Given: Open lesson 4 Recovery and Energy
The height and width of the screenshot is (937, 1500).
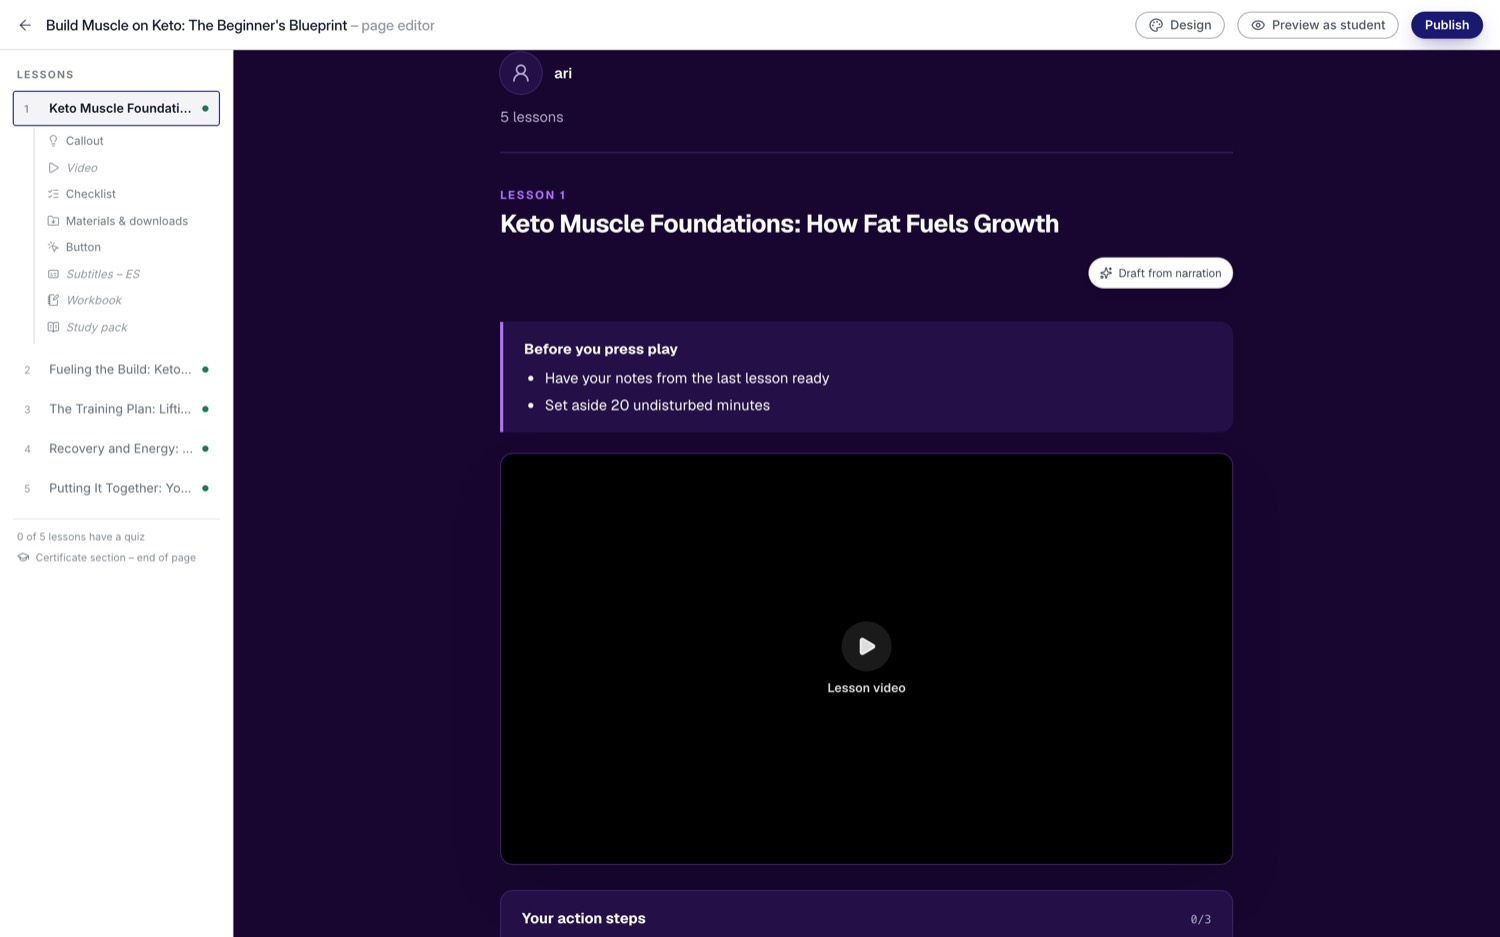Looking at the screenshot, I should [116, 449].
